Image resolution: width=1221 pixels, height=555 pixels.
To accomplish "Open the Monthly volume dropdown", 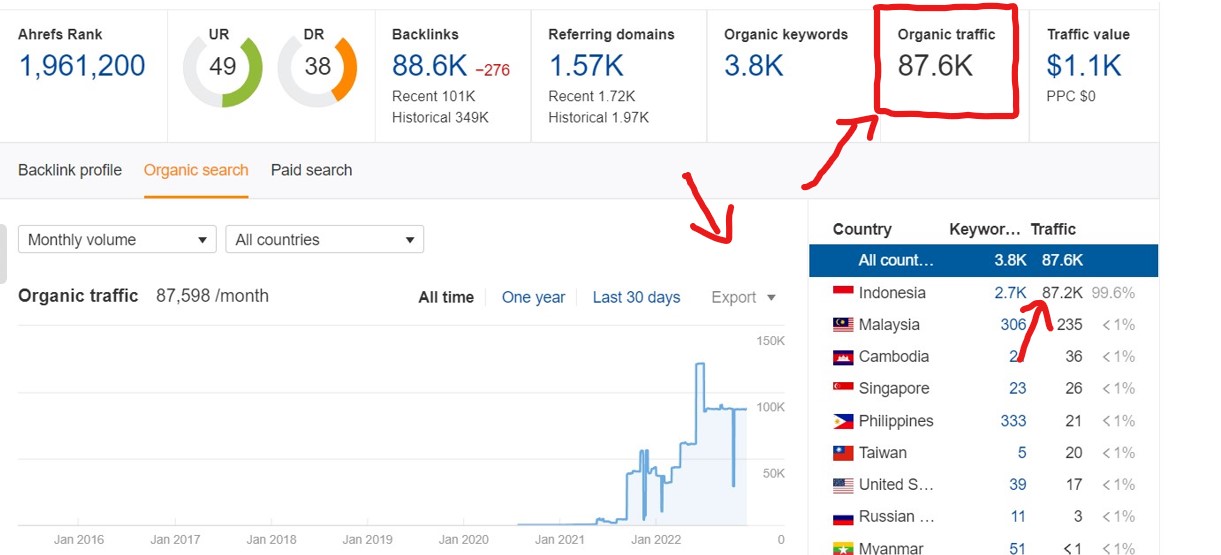I will pyautogui.click(x=117, y=240).
